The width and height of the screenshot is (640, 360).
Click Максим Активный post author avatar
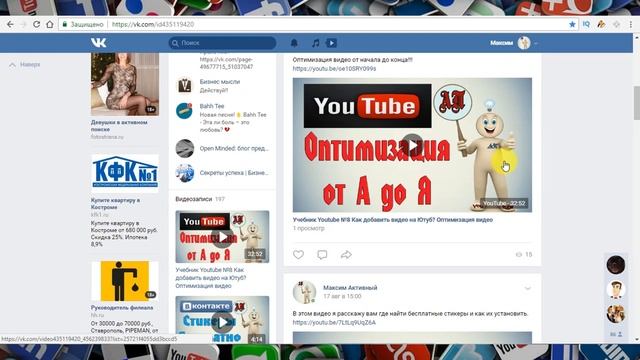point(304,292)
